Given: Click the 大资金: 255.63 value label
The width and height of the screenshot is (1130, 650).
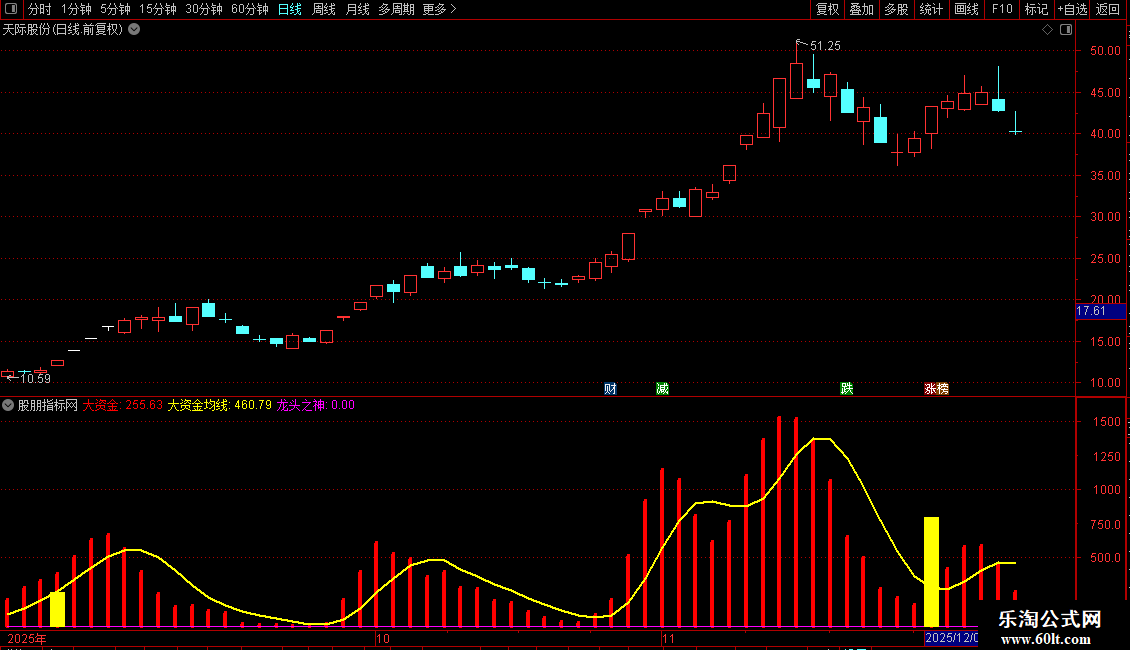Looking at the screenshot, I should (123, 405).
